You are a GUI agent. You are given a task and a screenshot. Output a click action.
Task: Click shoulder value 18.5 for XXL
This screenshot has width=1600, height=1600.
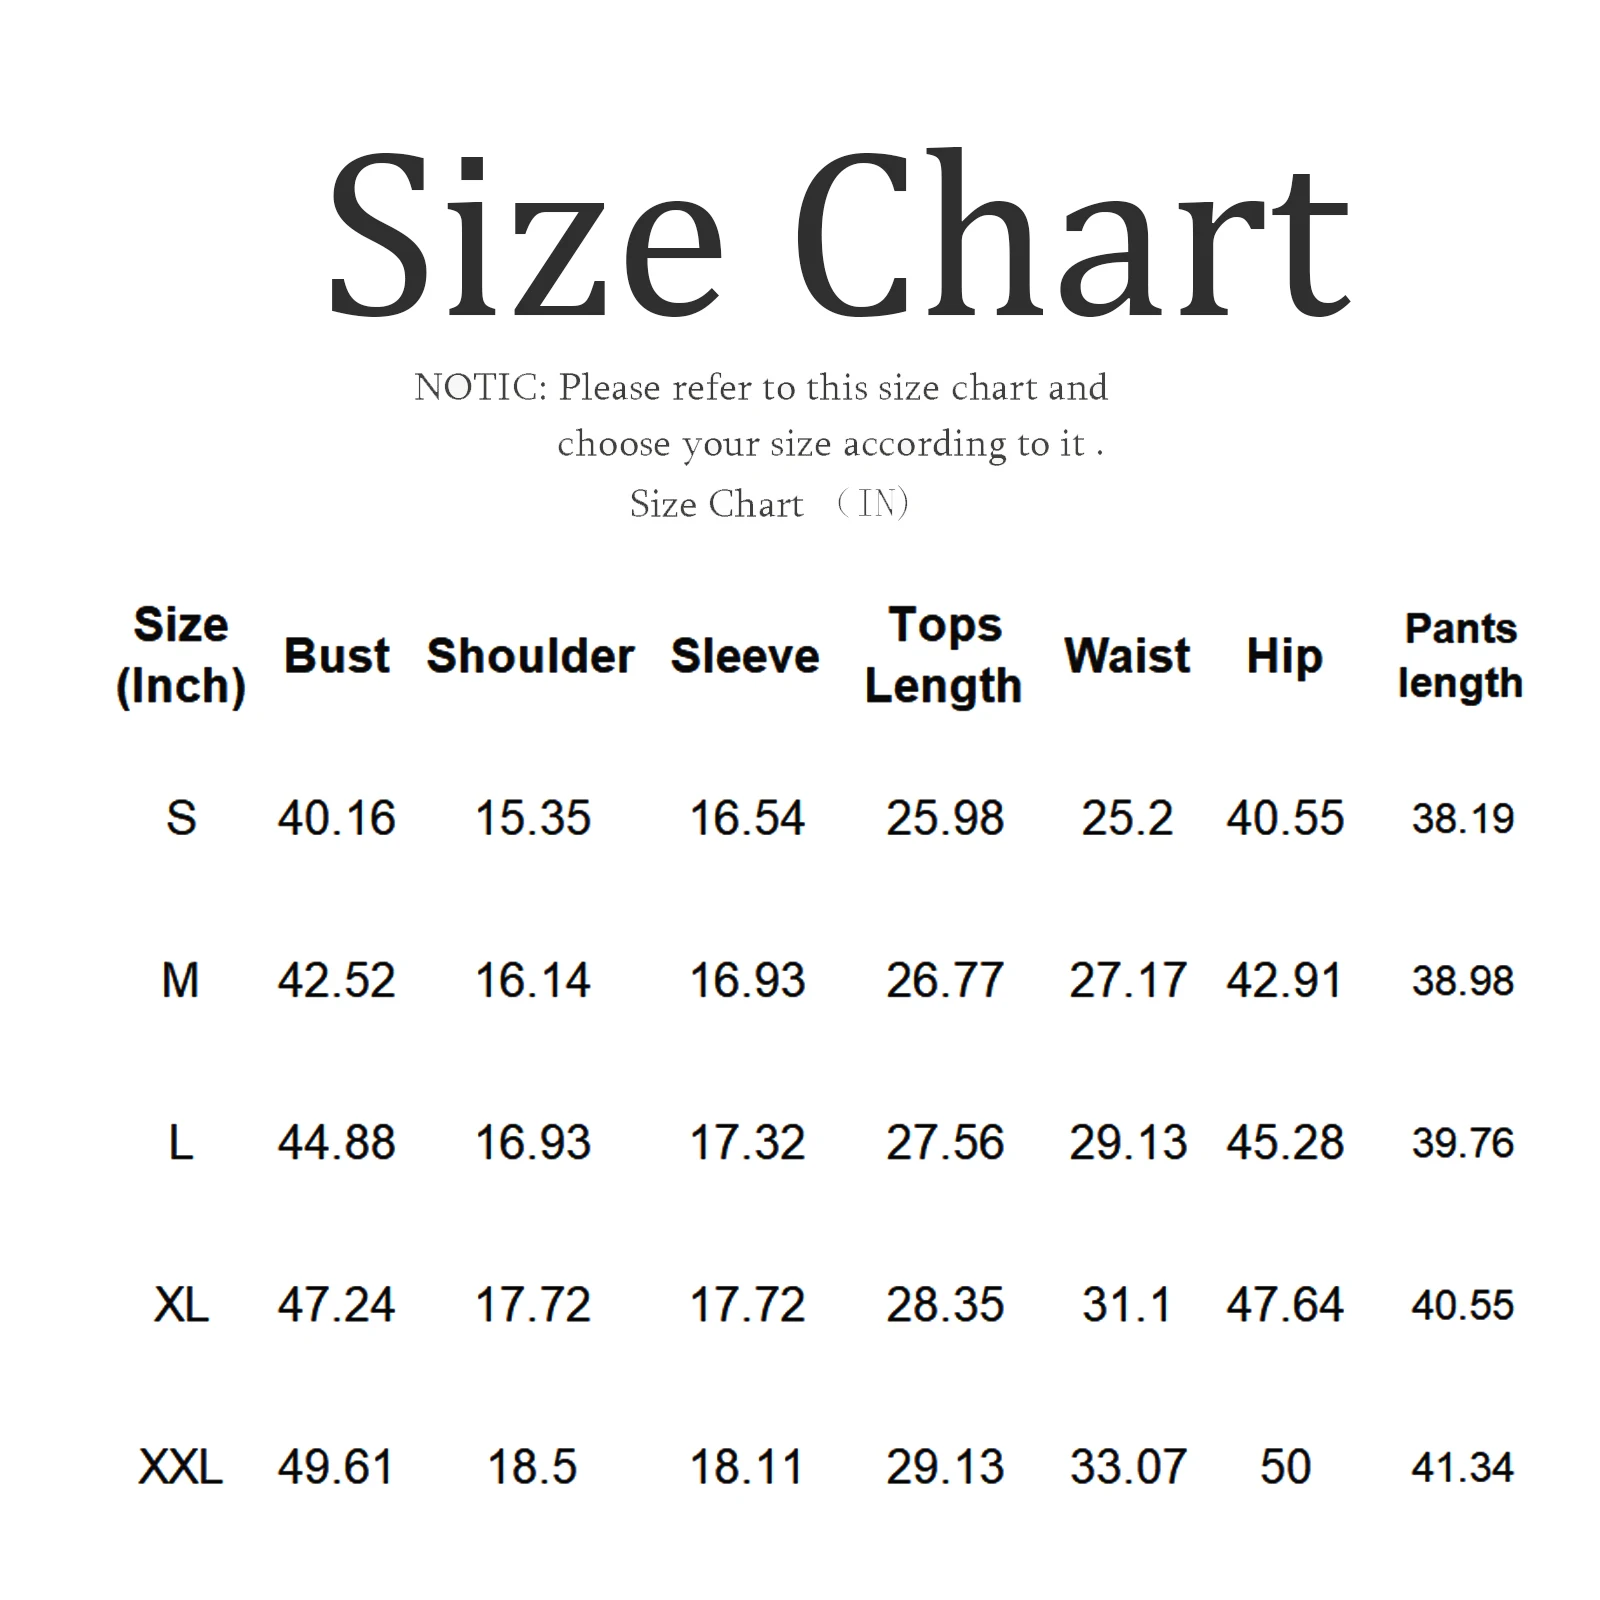point(532,1468)
